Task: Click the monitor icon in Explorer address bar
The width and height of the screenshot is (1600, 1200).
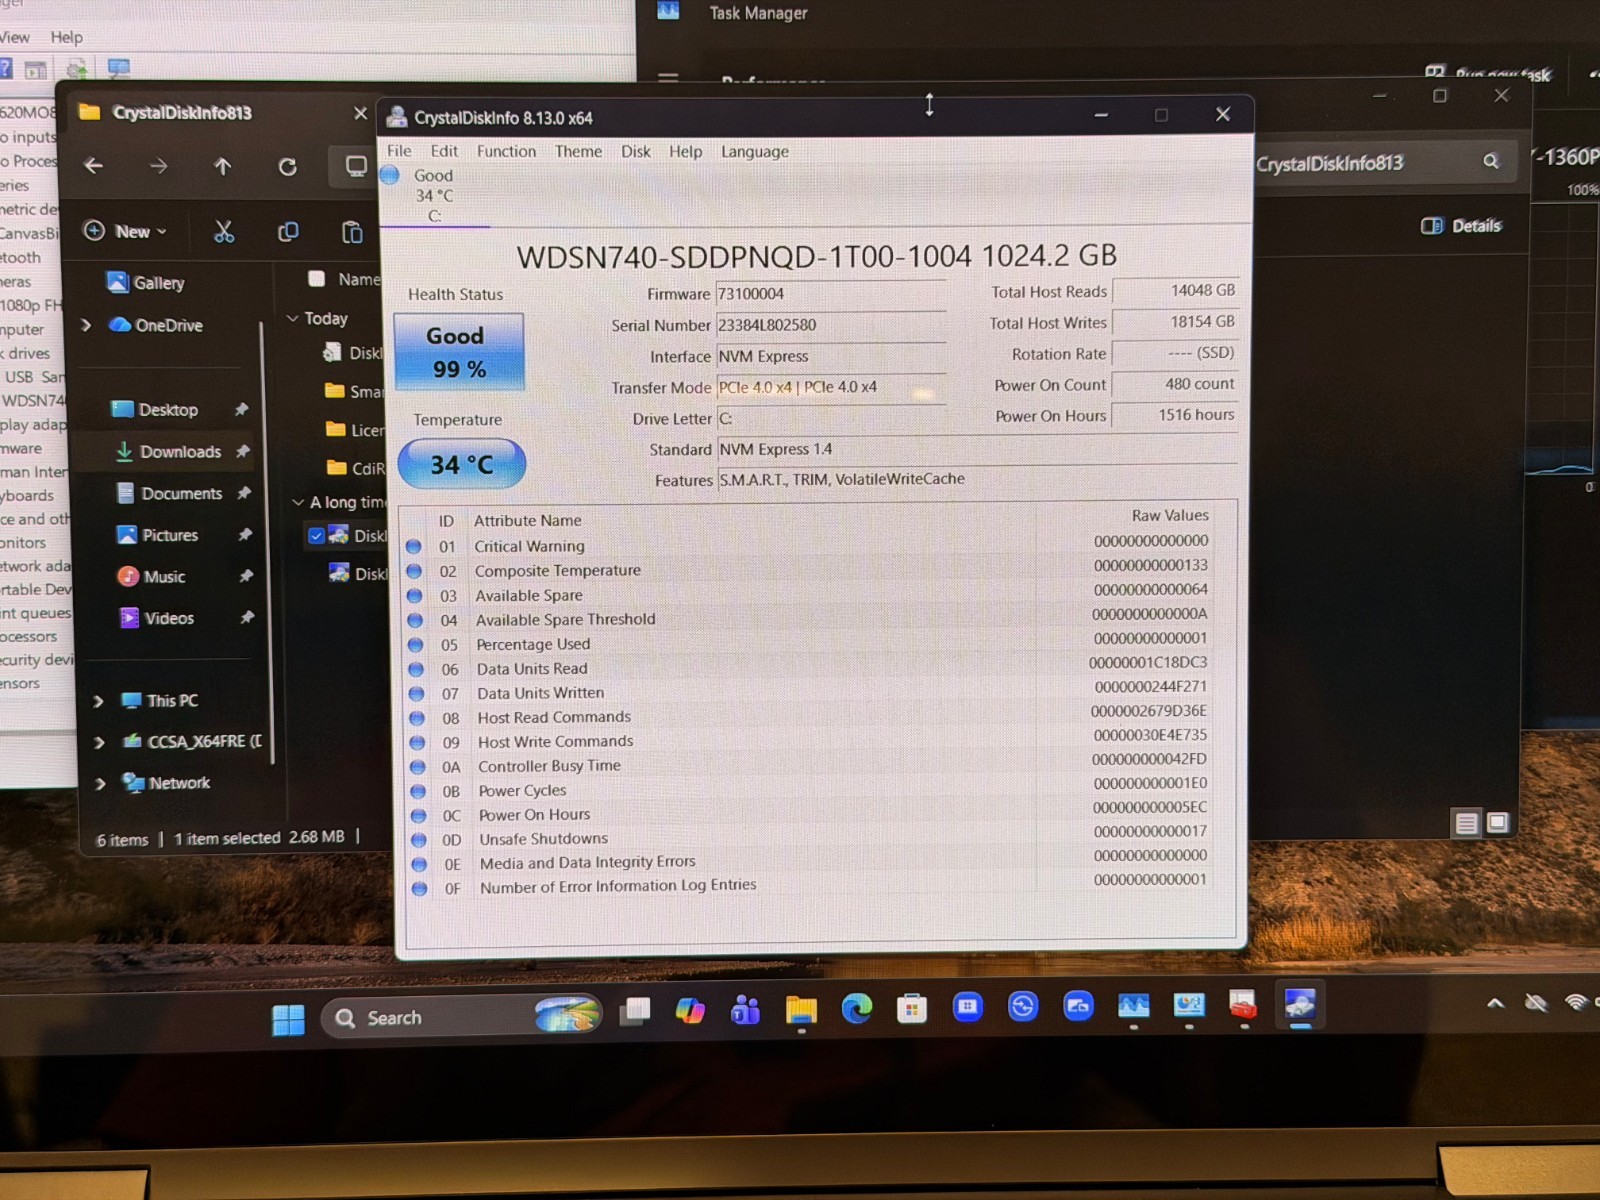Action: (x=356, y=166)
